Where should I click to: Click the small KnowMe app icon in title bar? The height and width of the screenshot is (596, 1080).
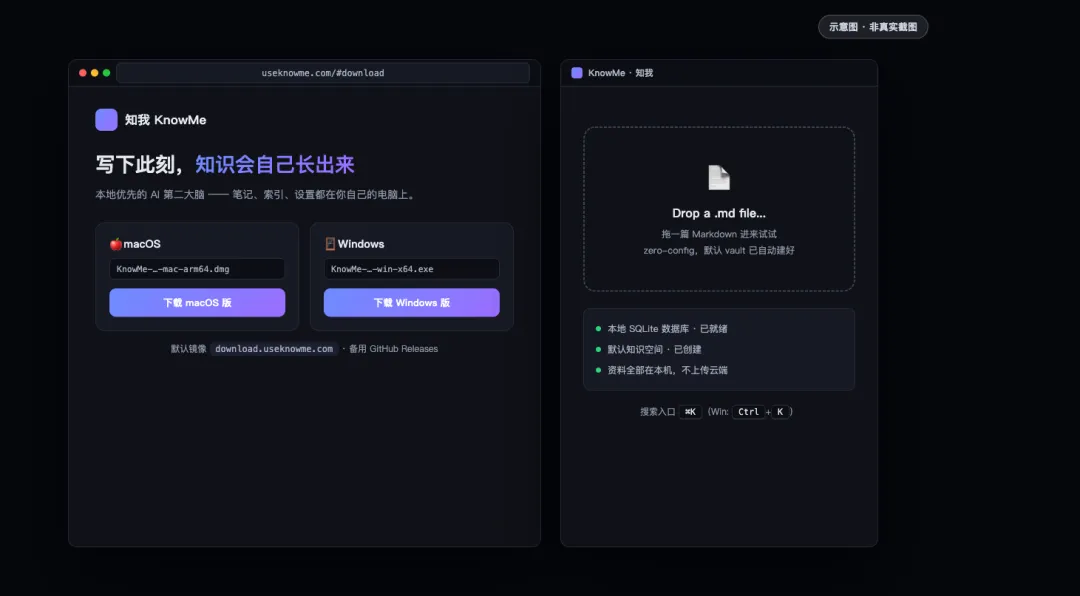tap(577, 73)
